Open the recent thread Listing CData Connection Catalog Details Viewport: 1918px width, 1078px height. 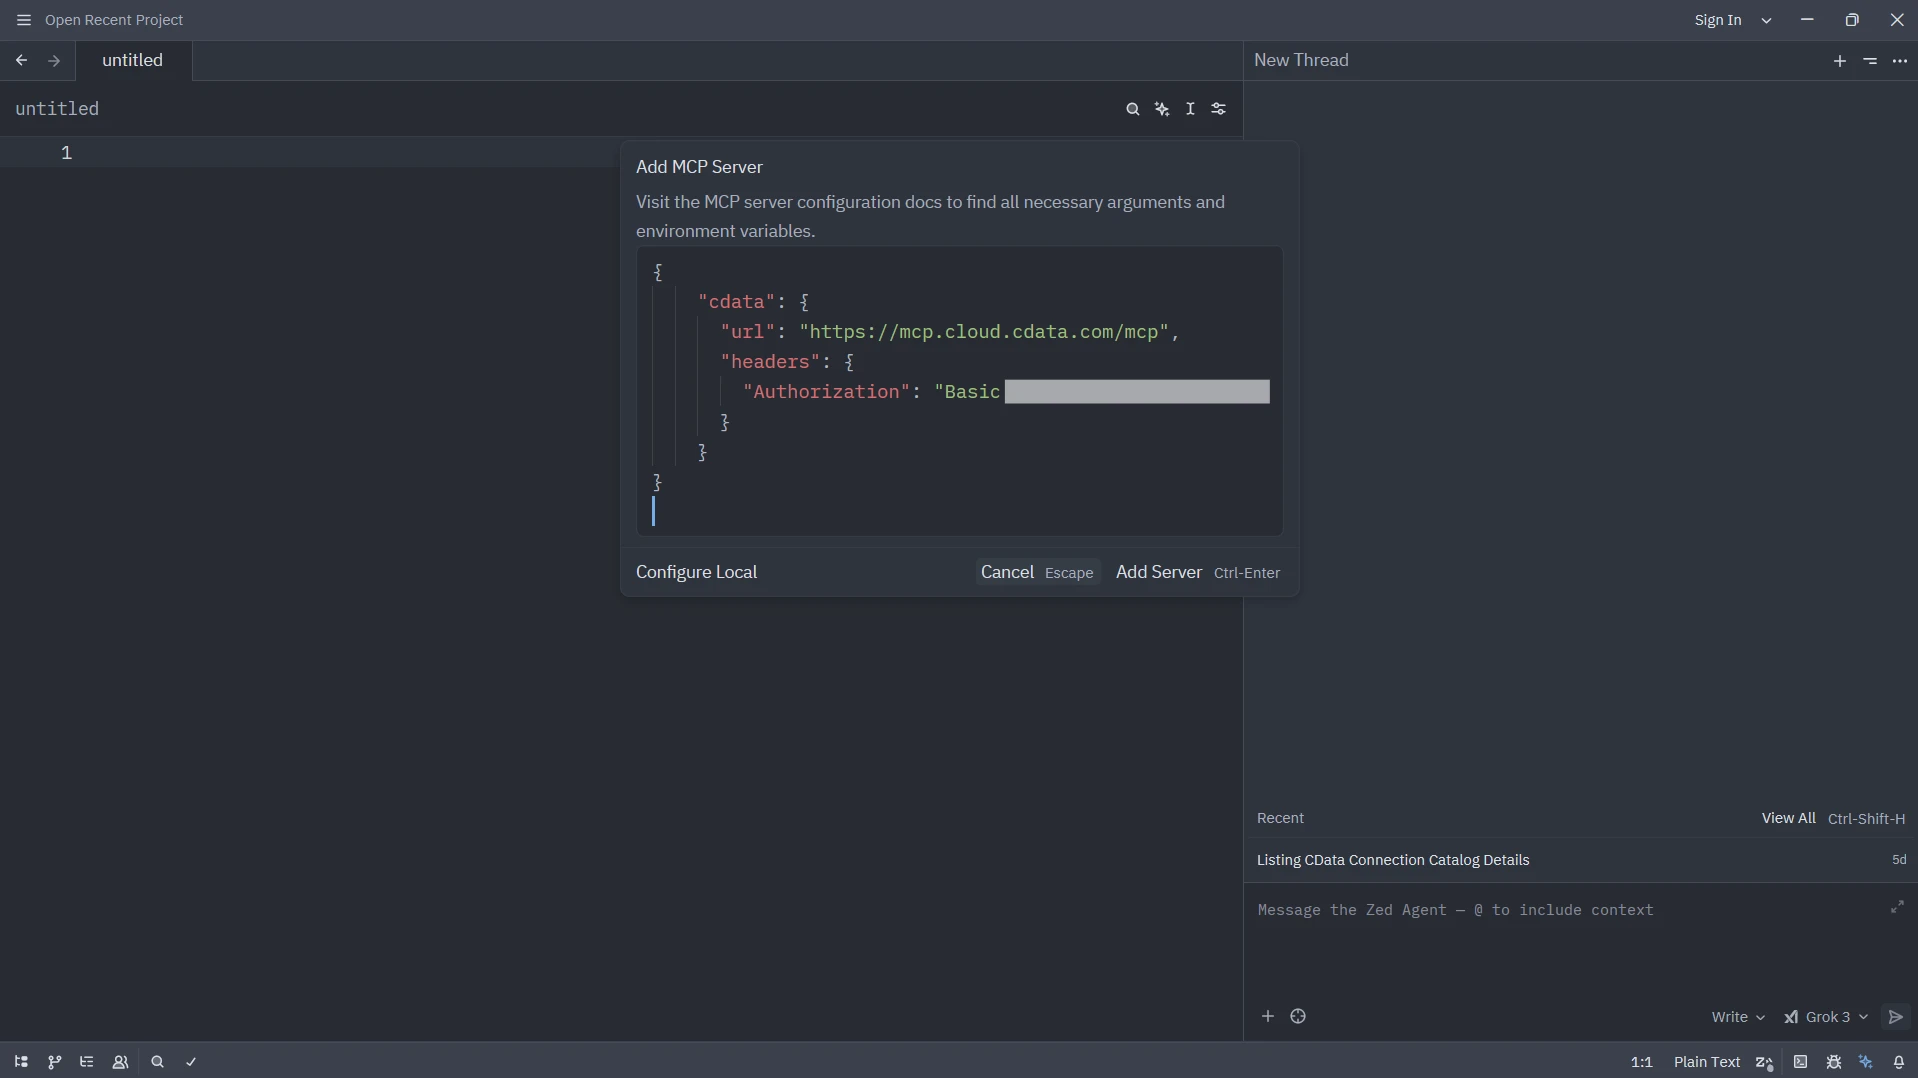tap(1392, 860)
